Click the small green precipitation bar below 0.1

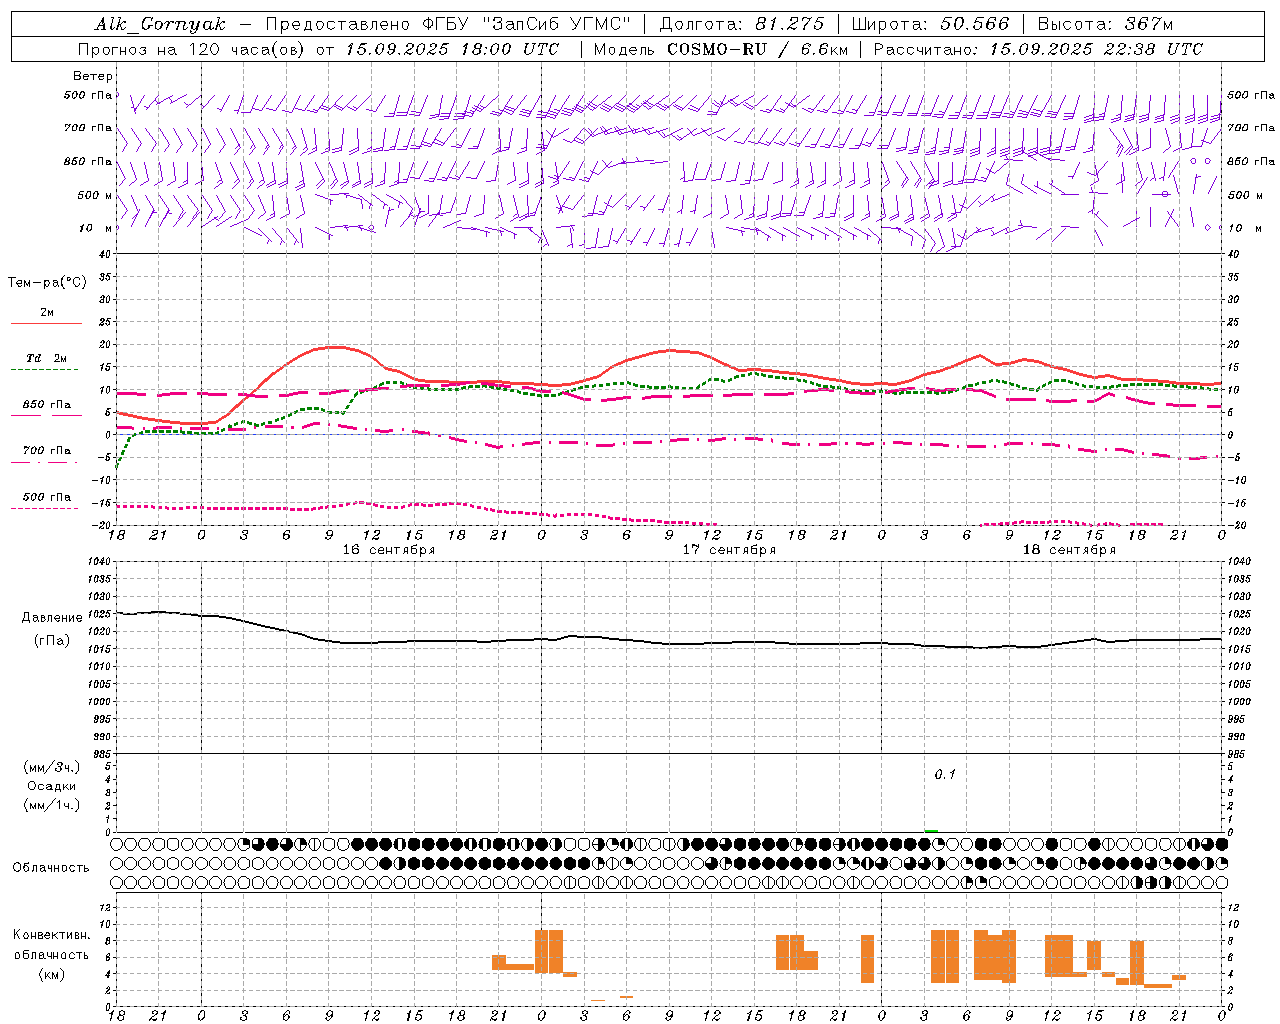click(931, 830)
